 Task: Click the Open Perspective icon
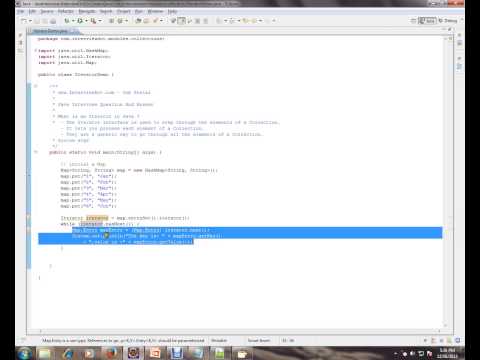coord(413,21)
